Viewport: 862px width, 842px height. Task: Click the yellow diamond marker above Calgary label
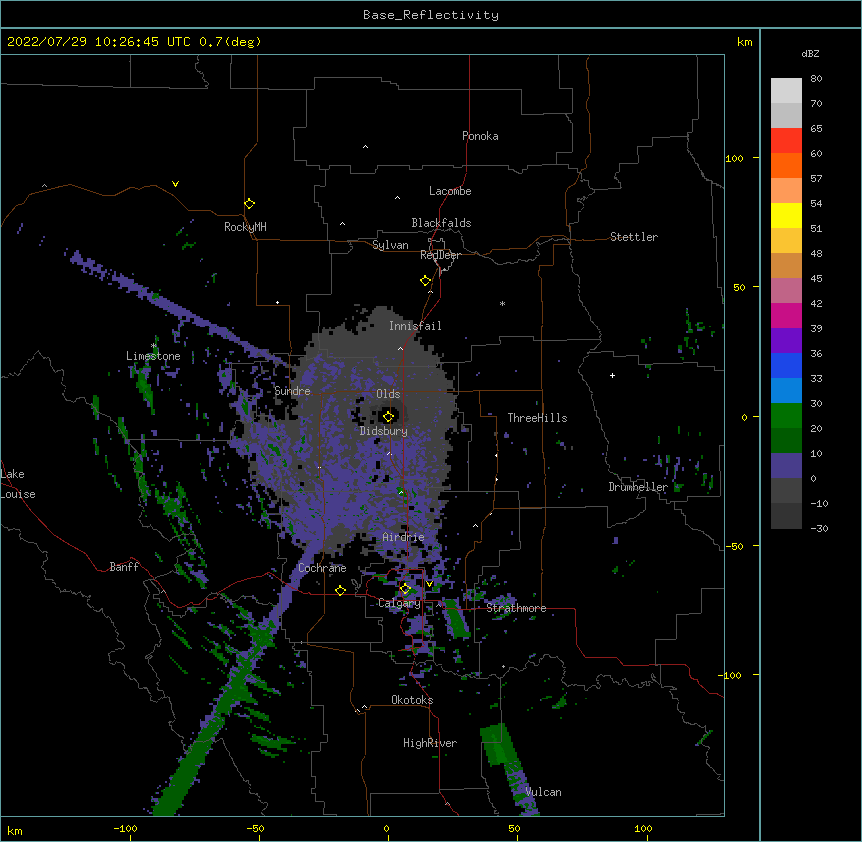(405, 589)
